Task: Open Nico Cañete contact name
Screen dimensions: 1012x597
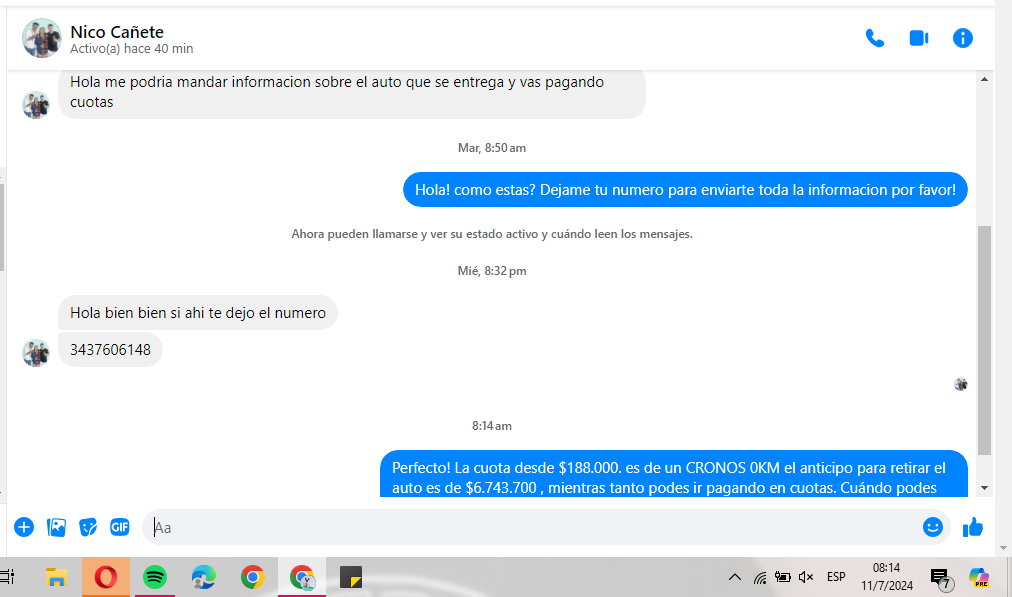Action: pyautogui.click(x=117, y=32)
